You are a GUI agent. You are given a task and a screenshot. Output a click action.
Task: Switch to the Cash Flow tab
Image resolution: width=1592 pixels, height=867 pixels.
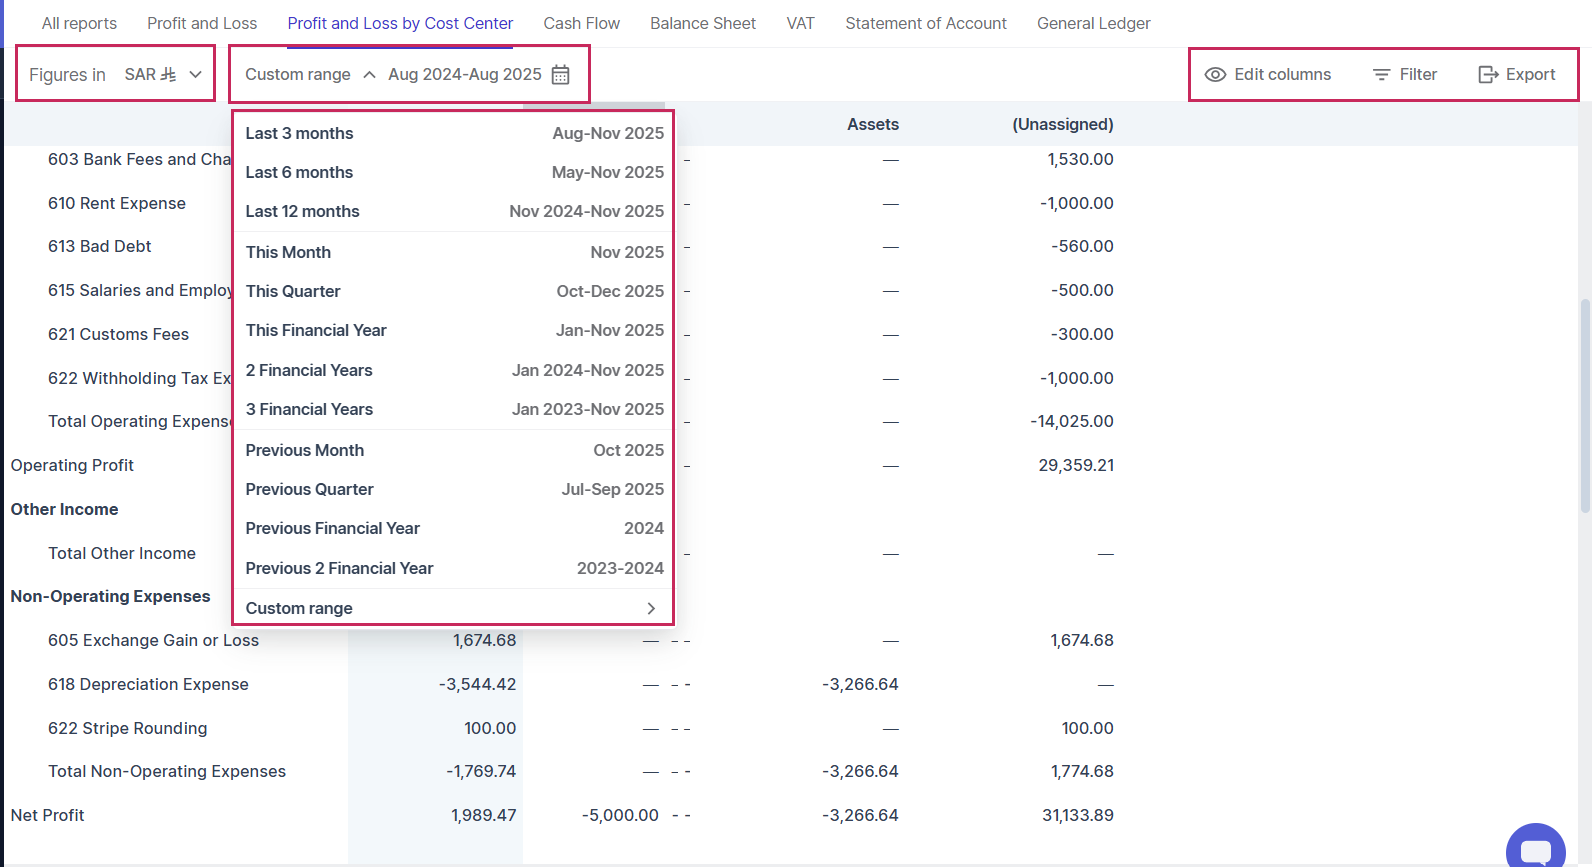(581, 23)
